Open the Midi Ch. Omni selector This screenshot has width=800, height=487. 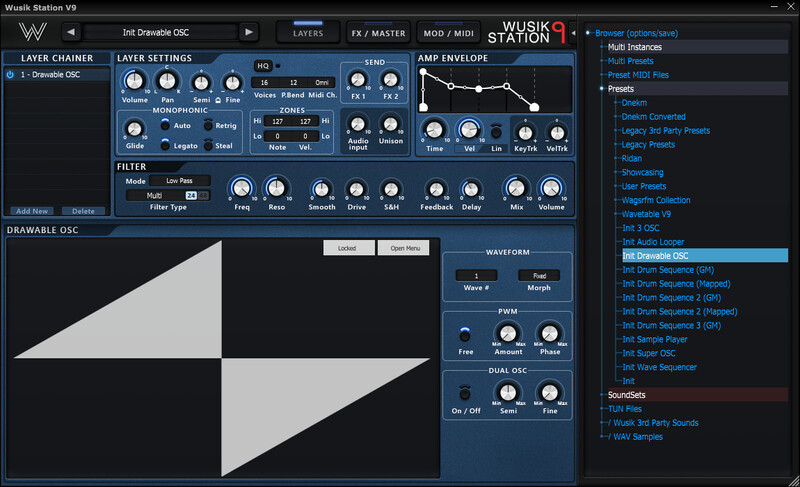pos(321,83)
